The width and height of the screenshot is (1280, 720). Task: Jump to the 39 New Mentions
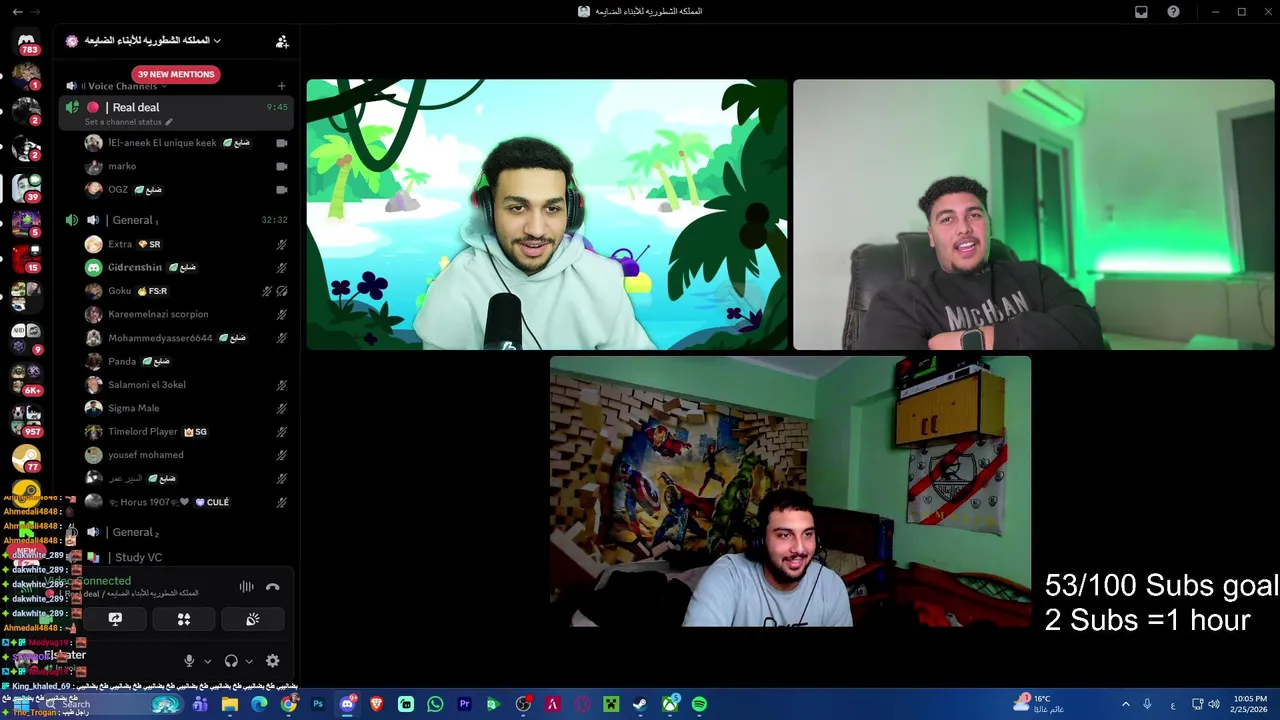coord(176,74)
